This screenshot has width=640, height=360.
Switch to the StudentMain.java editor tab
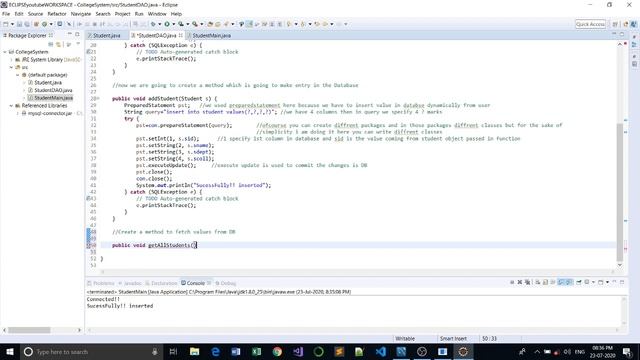tap(211, 36)
